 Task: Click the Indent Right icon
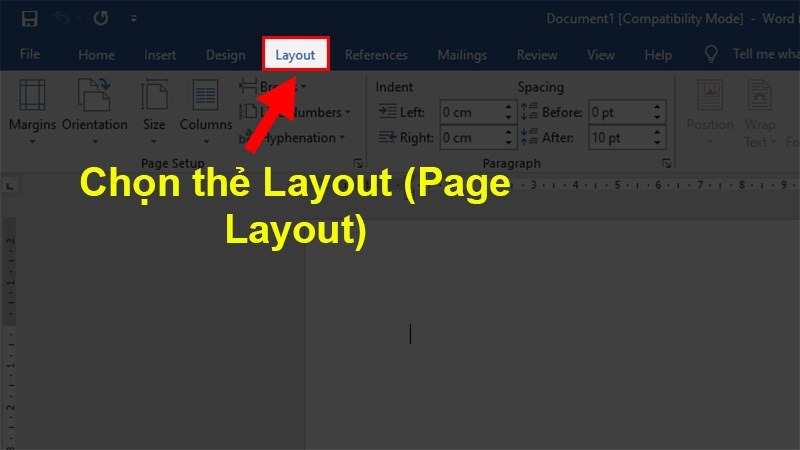pyautogui.click(x=387, y=137)
